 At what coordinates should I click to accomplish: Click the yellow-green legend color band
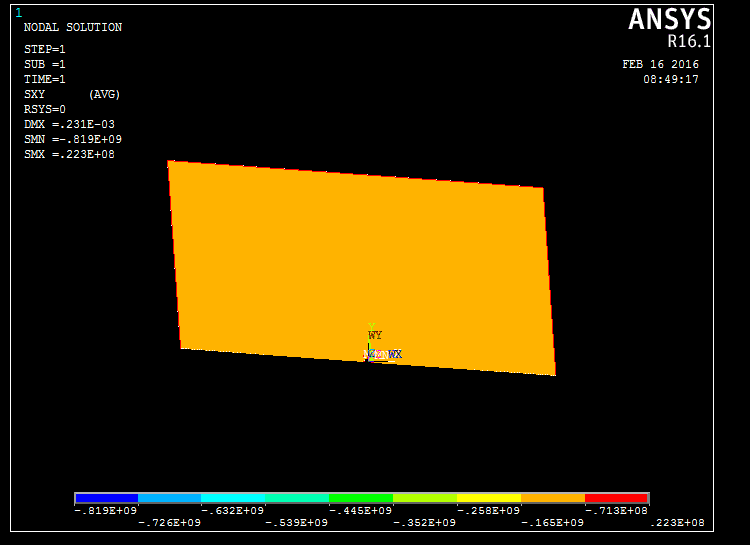(425, 498)
